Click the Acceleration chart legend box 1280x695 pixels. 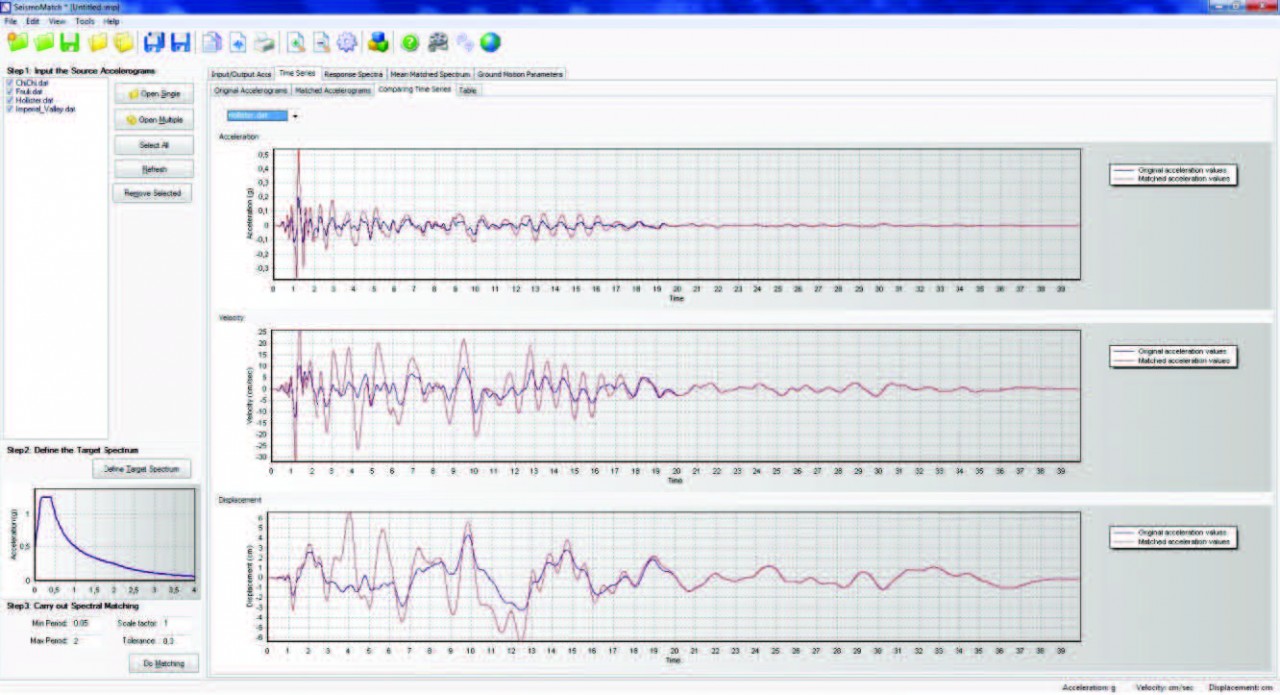tap(1172, 175)
